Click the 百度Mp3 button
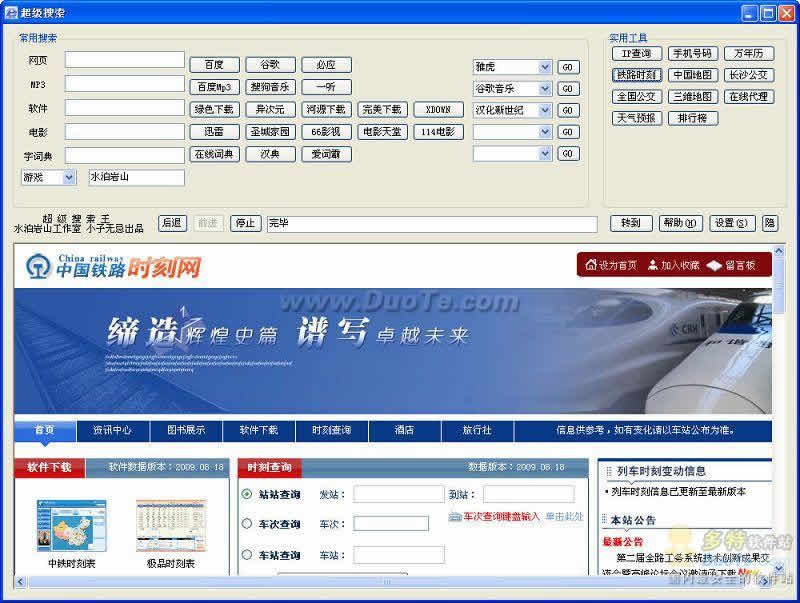800x603 pixels. pos(214,87)
